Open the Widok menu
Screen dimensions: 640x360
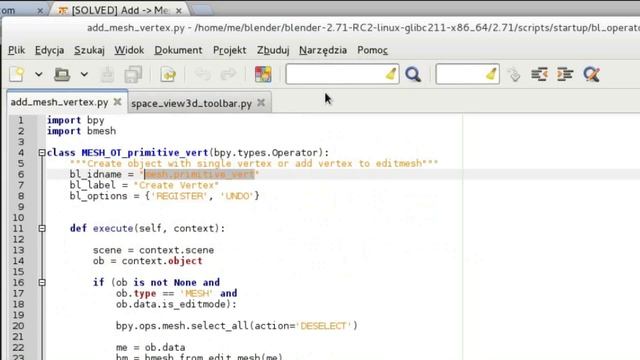click(129, 50)
